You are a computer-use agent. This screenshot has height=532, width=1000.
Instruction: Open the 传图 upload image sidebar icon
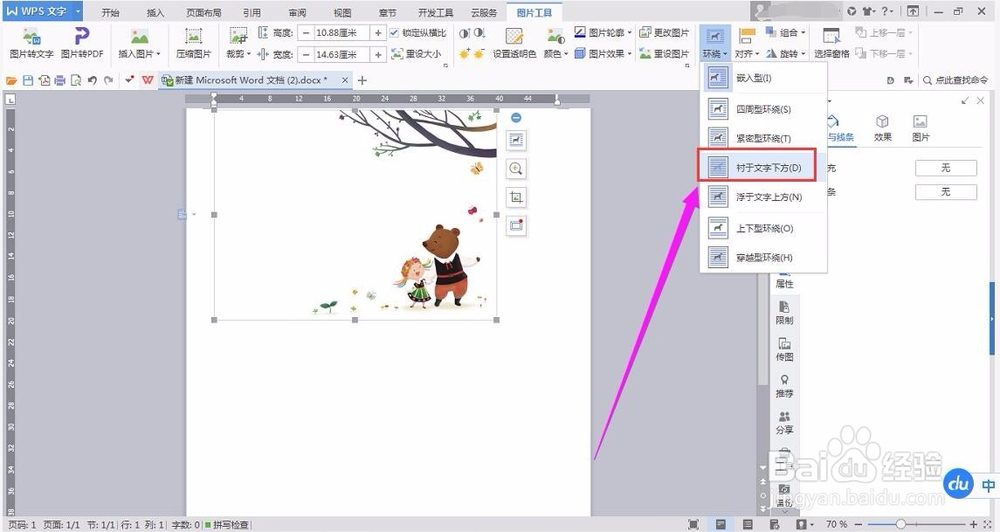(x=784, y=350)
